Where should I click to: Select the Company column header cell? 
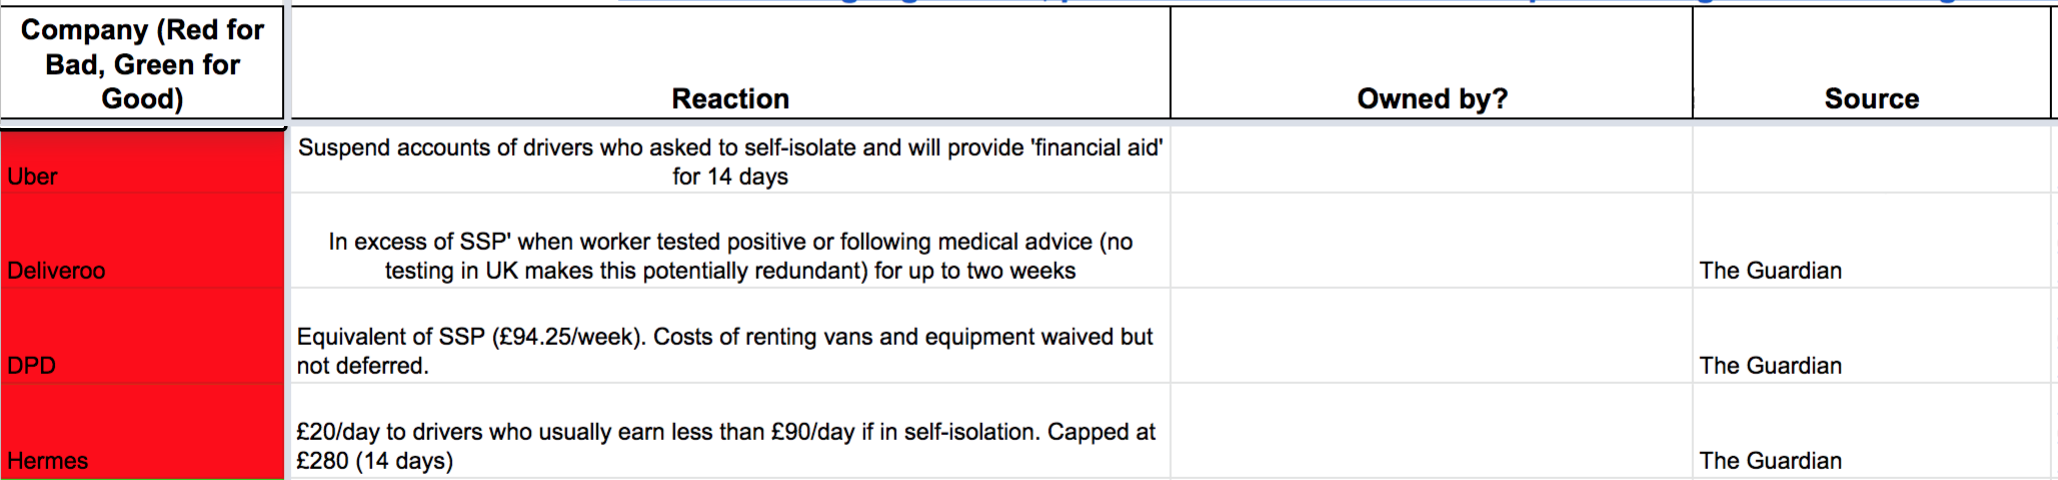point(142,64)
